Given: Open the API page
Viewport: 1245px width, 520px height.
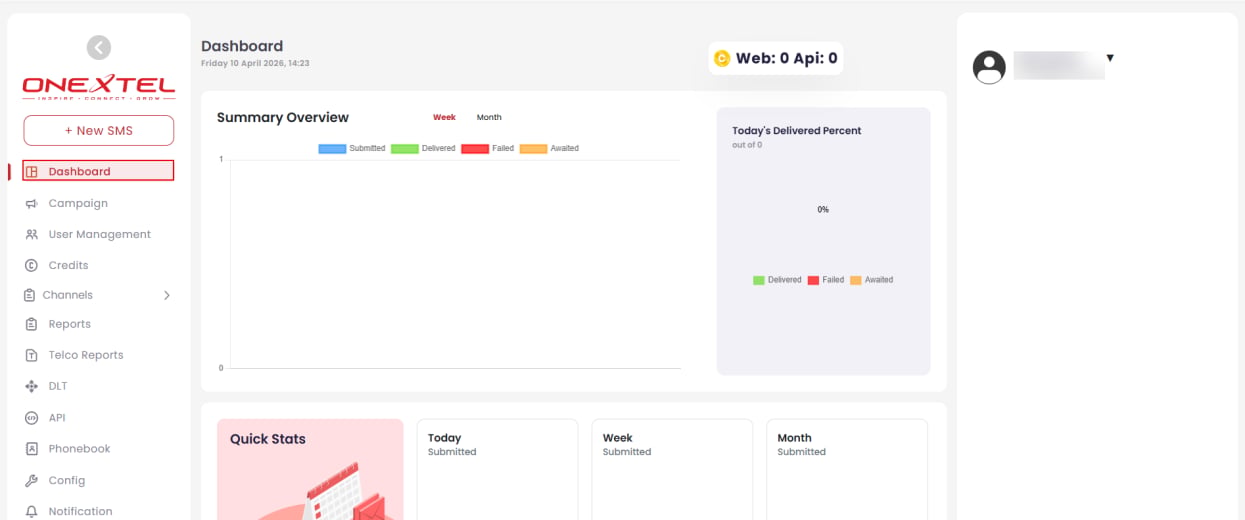Looking at the screenshot, I should click(x=56, y=418).
